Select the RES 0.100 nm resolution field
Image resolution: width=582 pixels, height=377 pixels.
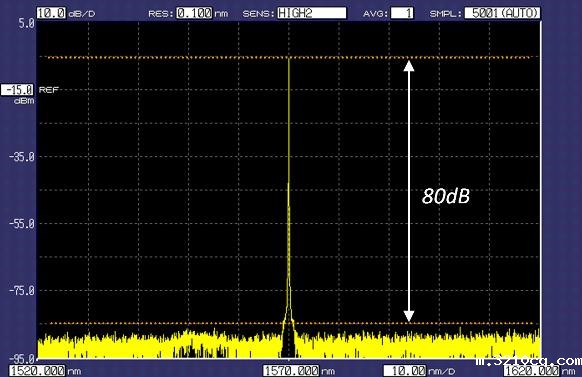point(194,13)
